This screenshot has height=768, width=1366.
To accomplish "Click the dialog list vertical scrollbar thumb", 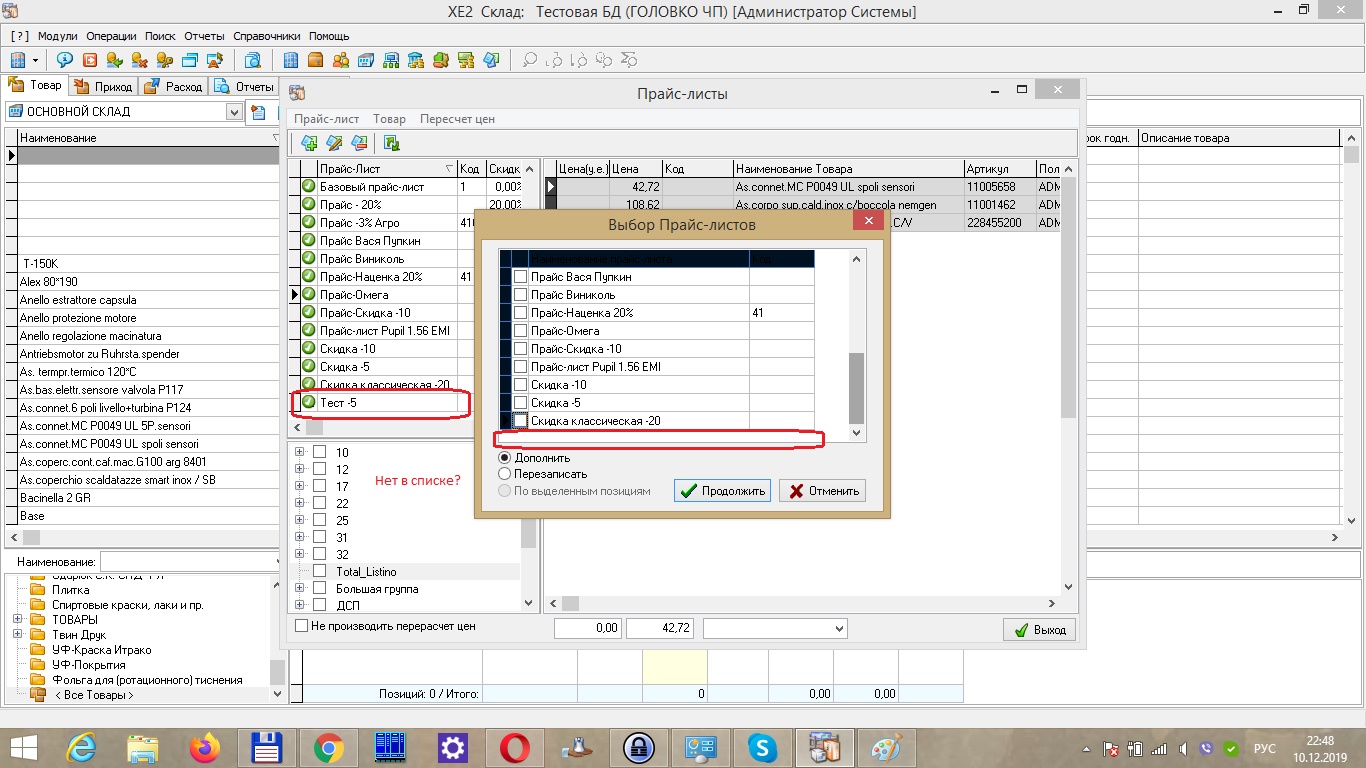I will tap(856, 387).
